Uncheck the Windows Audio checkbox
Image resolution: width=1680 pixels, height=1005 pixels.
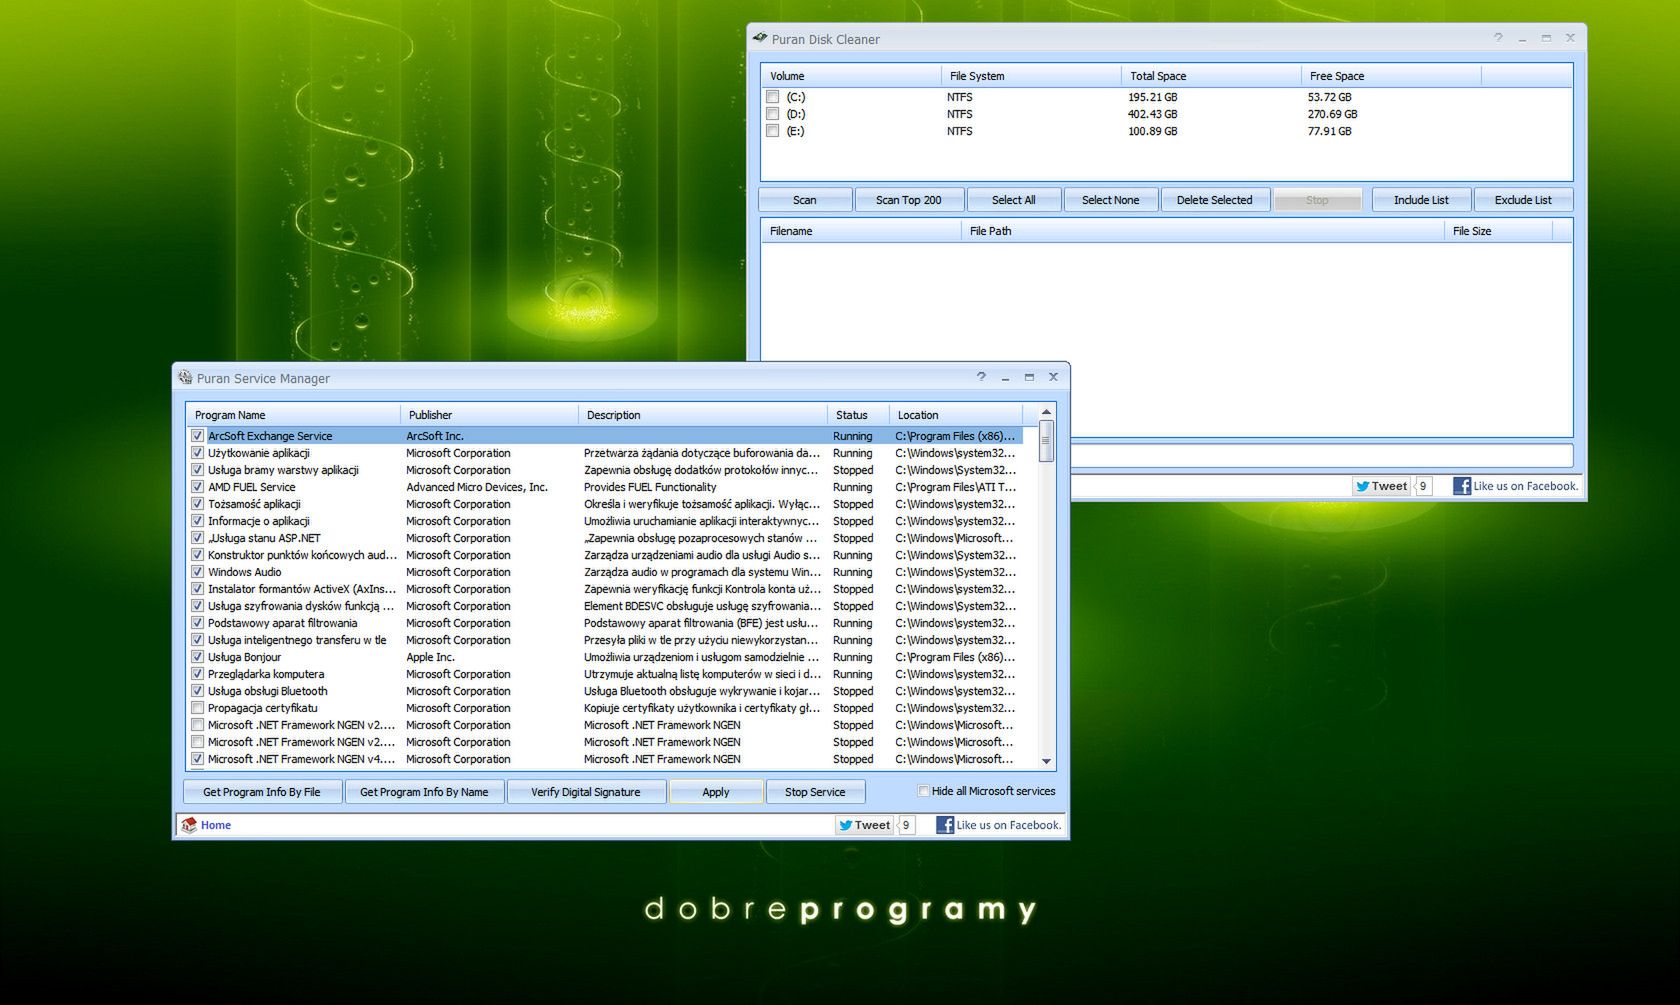click(197, 572)
